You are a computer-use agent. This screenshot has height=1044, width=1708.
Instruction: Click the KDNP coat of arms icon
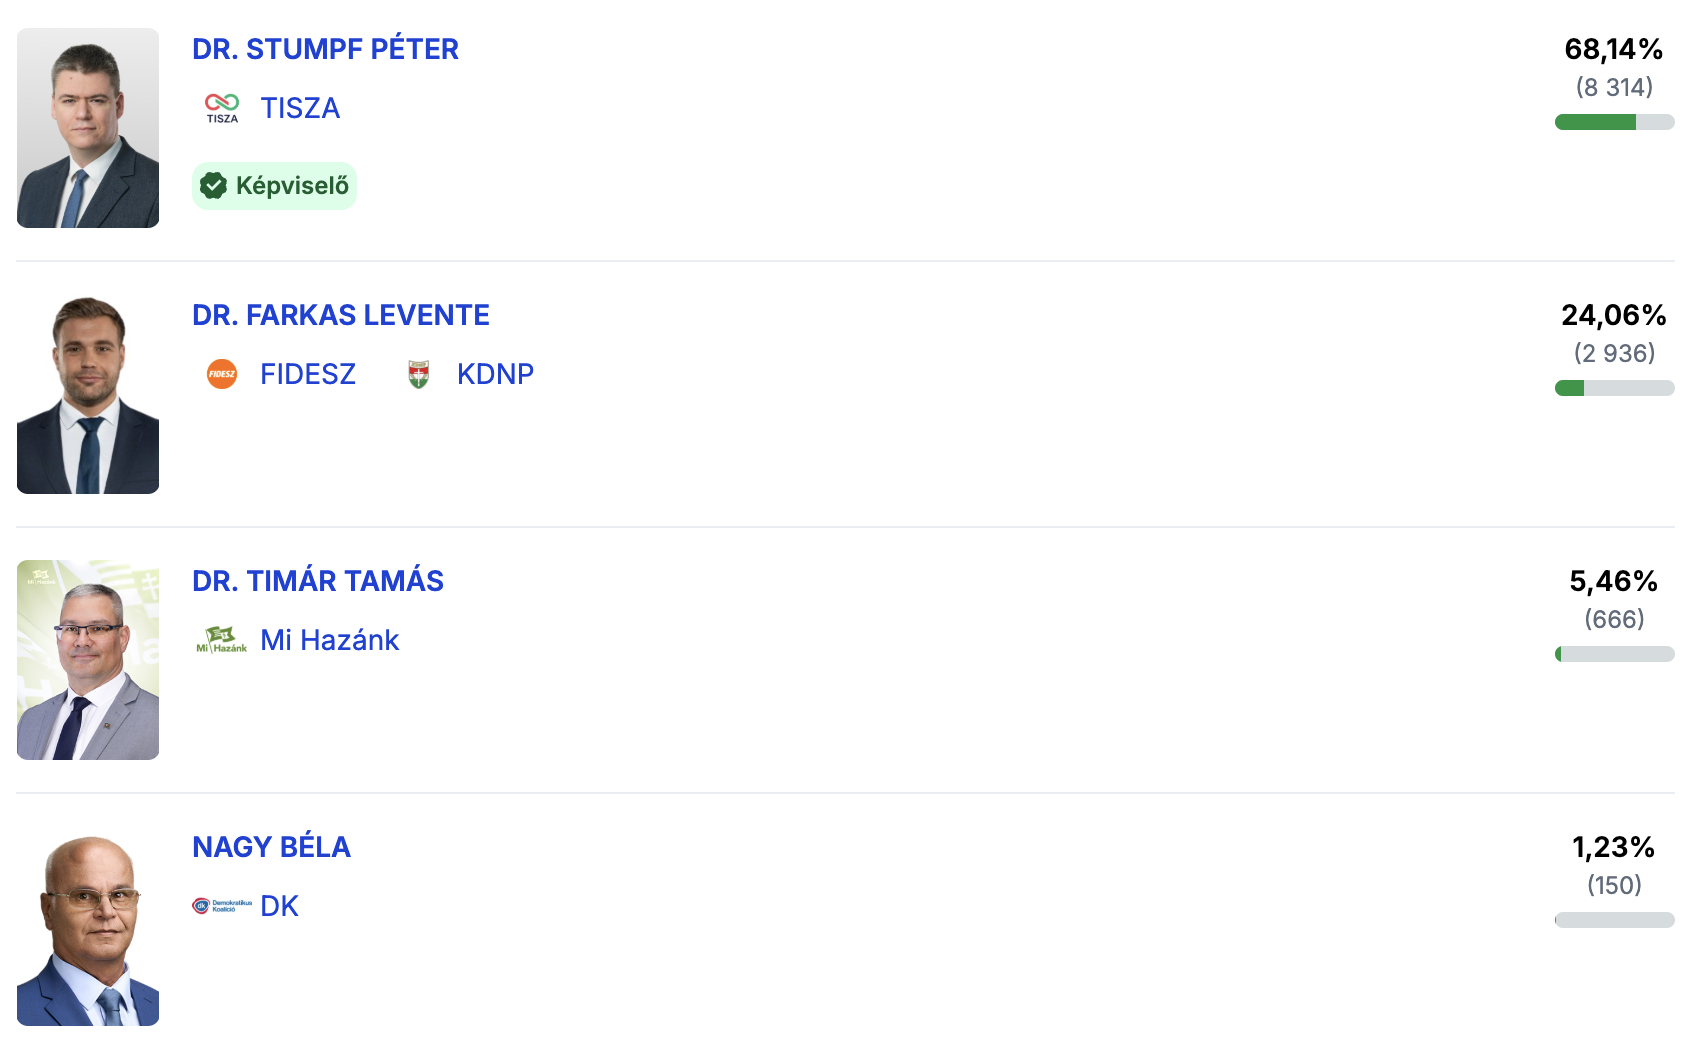click(x=419, y=374)
